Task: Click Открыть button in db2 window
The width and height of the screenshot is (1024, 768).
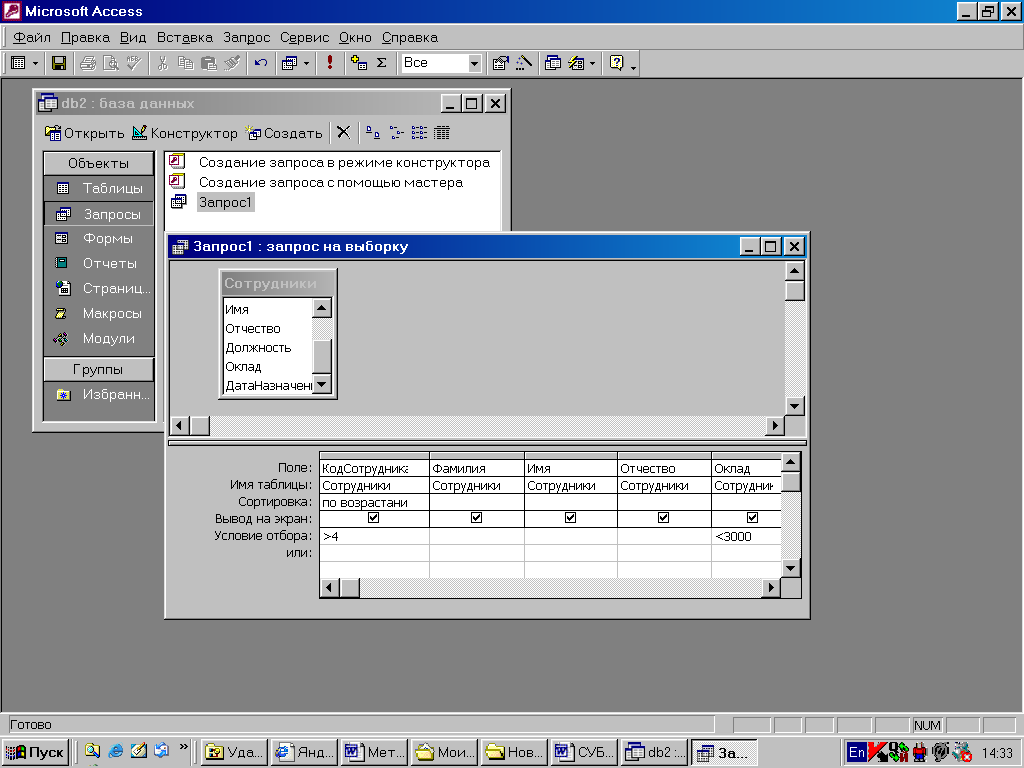Action: pos(84,133)
